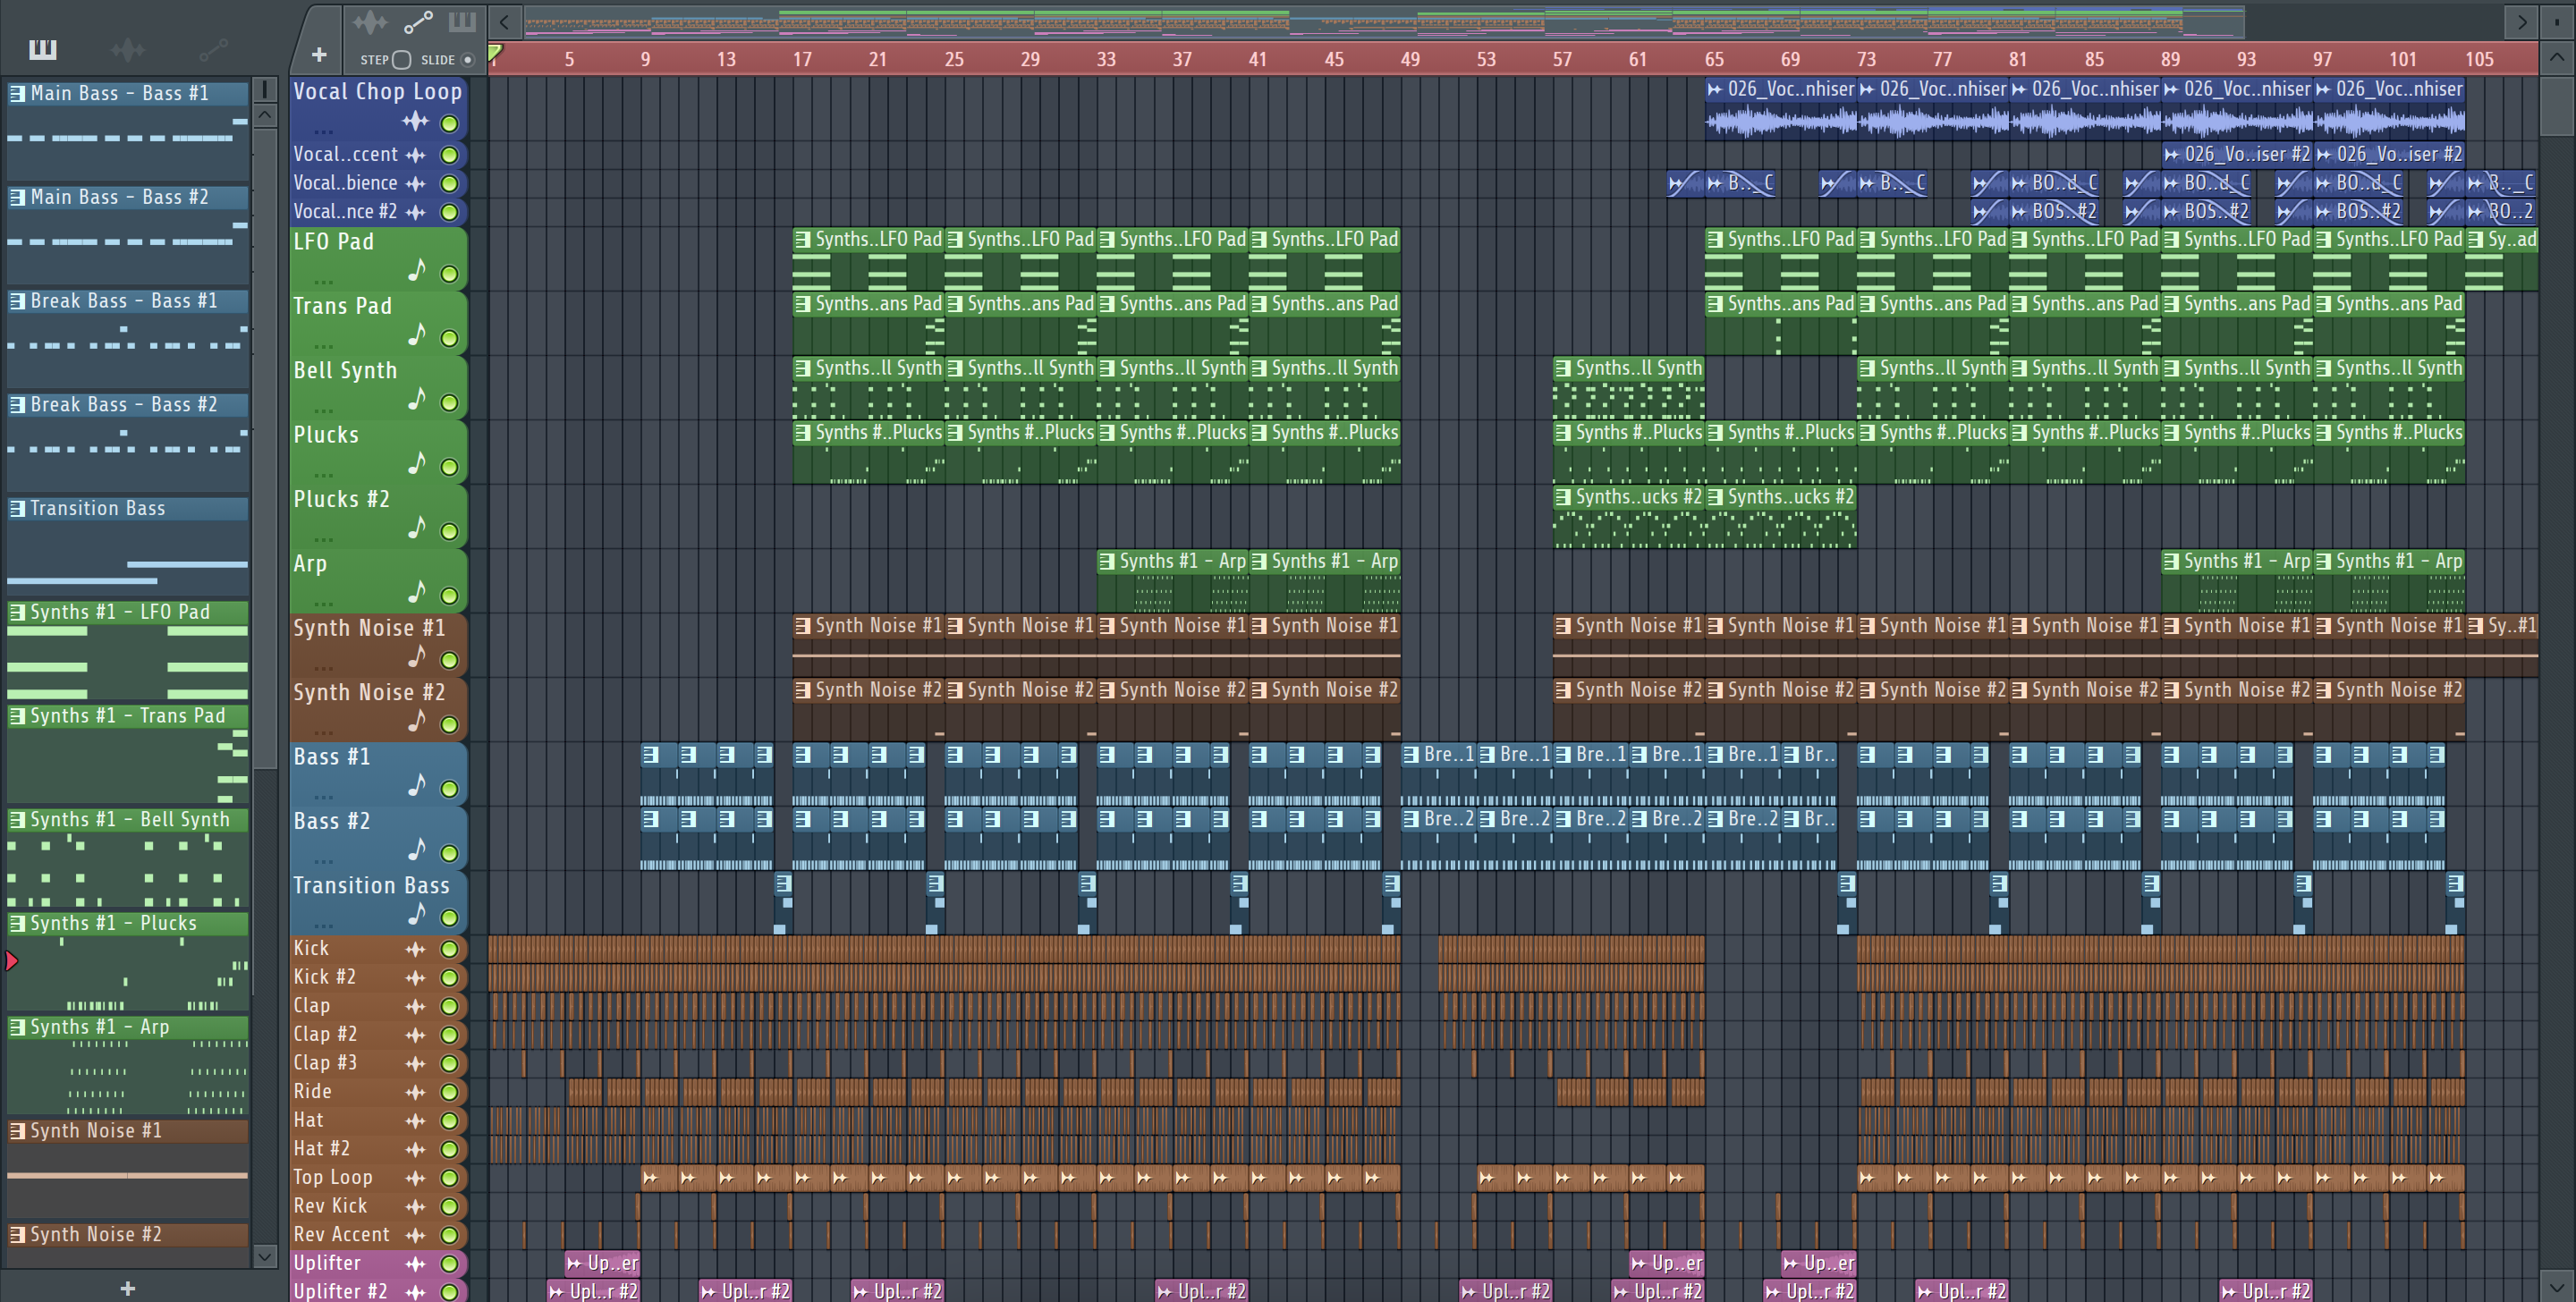The width and height of the screenshot is (2576, 1302).
Task: Toggle the STEP checkbox
Action: coord(401,60)
